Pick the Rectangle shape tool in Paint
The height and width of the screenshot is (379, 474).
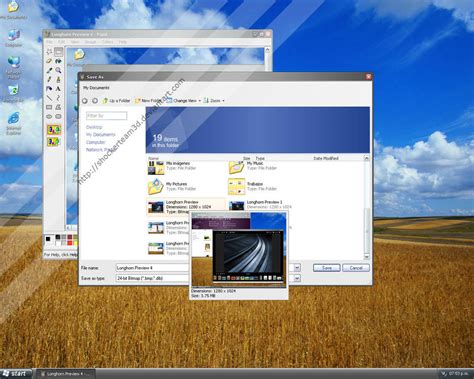click(x=49, y=107)
